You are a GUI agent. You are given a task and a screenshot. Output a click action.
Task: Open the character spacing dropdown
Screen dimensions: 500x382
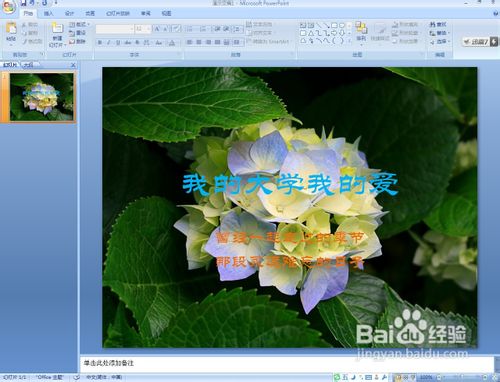(147, 43)
